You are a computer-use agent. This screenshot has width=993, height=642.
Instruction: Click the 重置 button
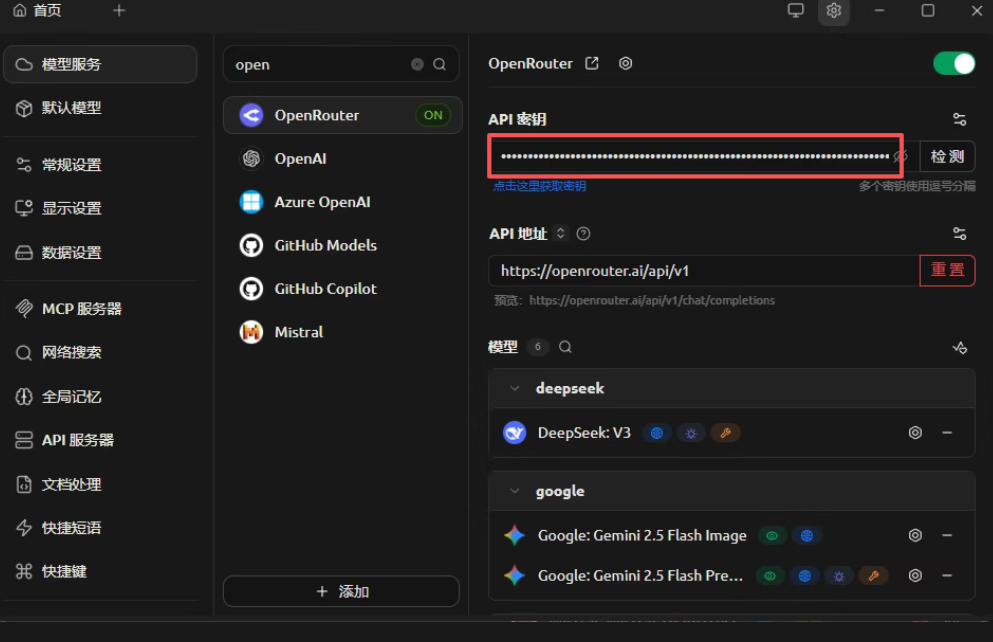click(947, 270)
